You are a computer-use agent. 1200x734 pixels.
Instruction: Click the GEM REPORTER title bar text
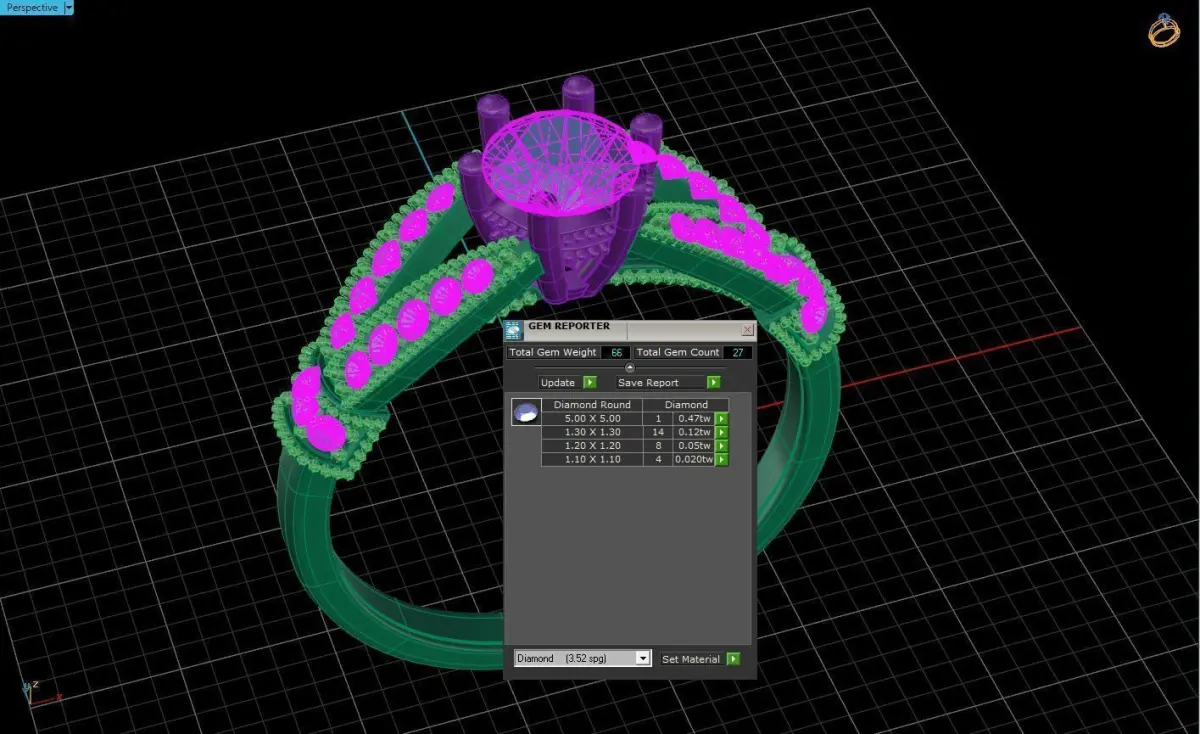click(x=569, y=327)
